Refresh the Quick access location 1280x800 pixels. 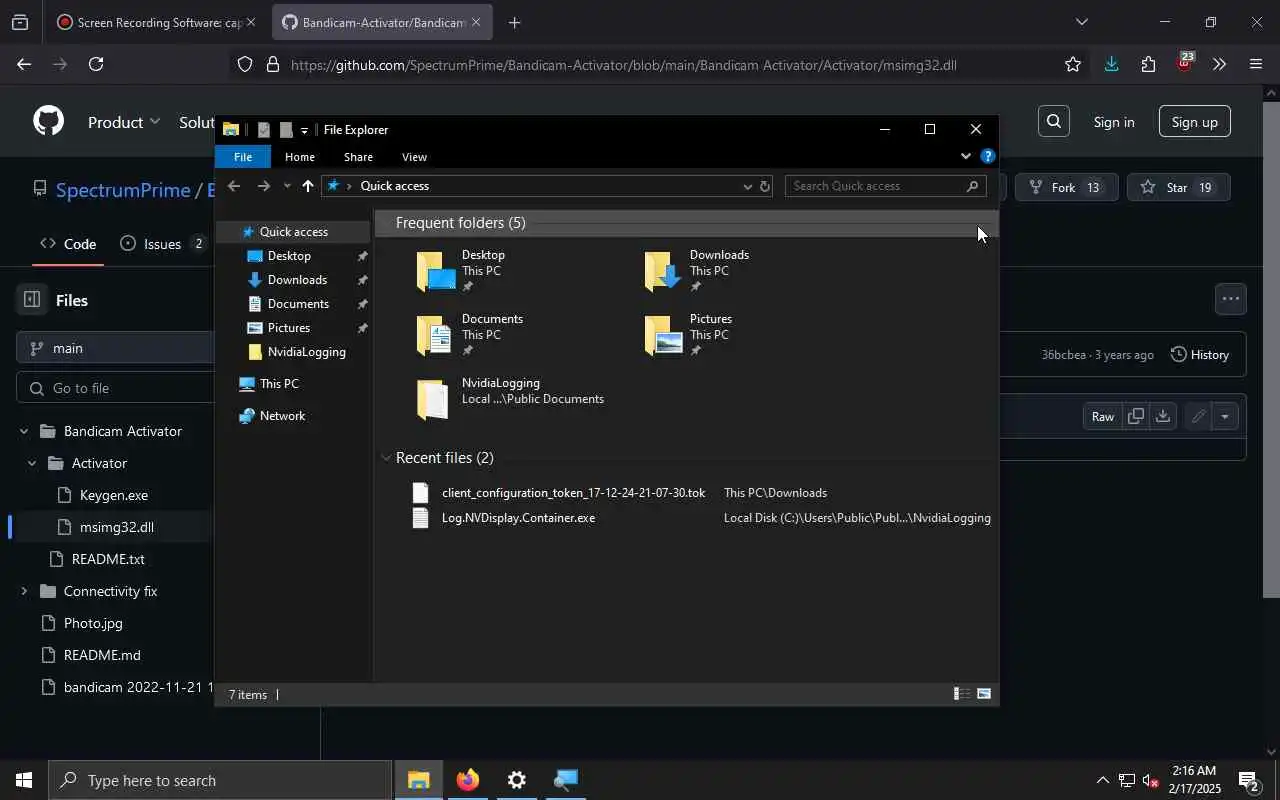click(x=765, y=186)
